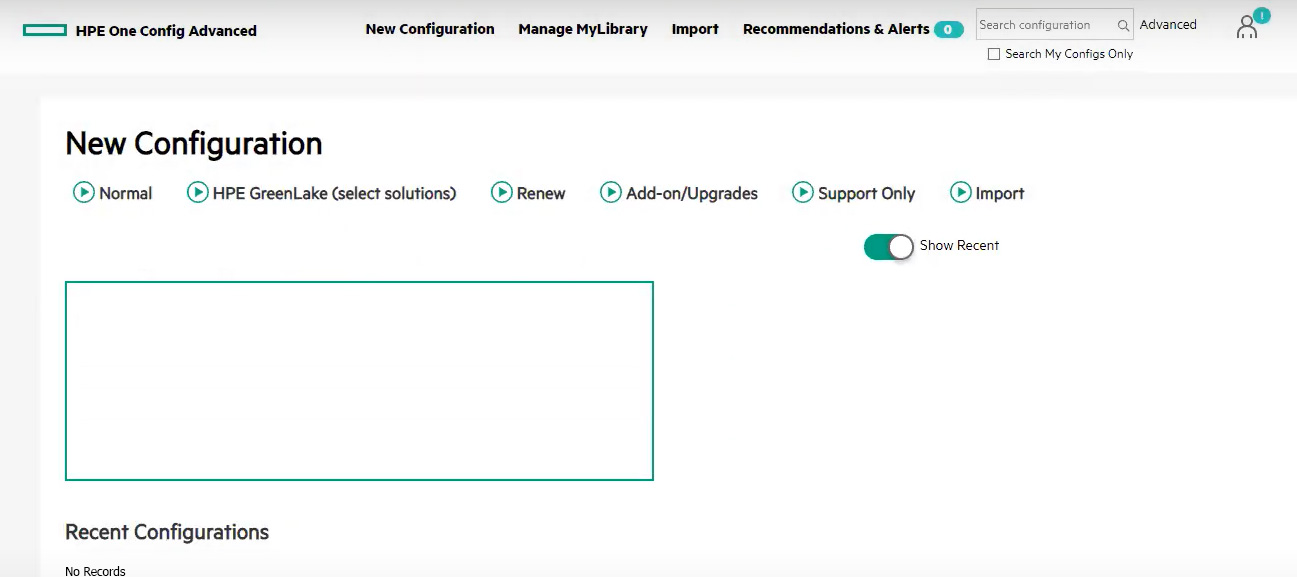Click the No Records text
The height and width of the screenshot is (577, 1297).
point(95,571)
